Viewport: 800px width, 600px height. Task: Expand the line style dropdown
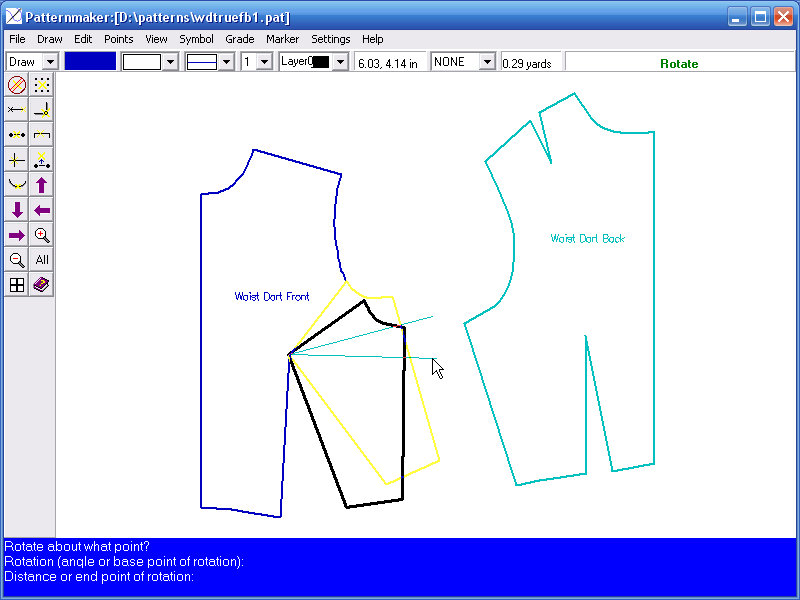[x=227, y=62]
